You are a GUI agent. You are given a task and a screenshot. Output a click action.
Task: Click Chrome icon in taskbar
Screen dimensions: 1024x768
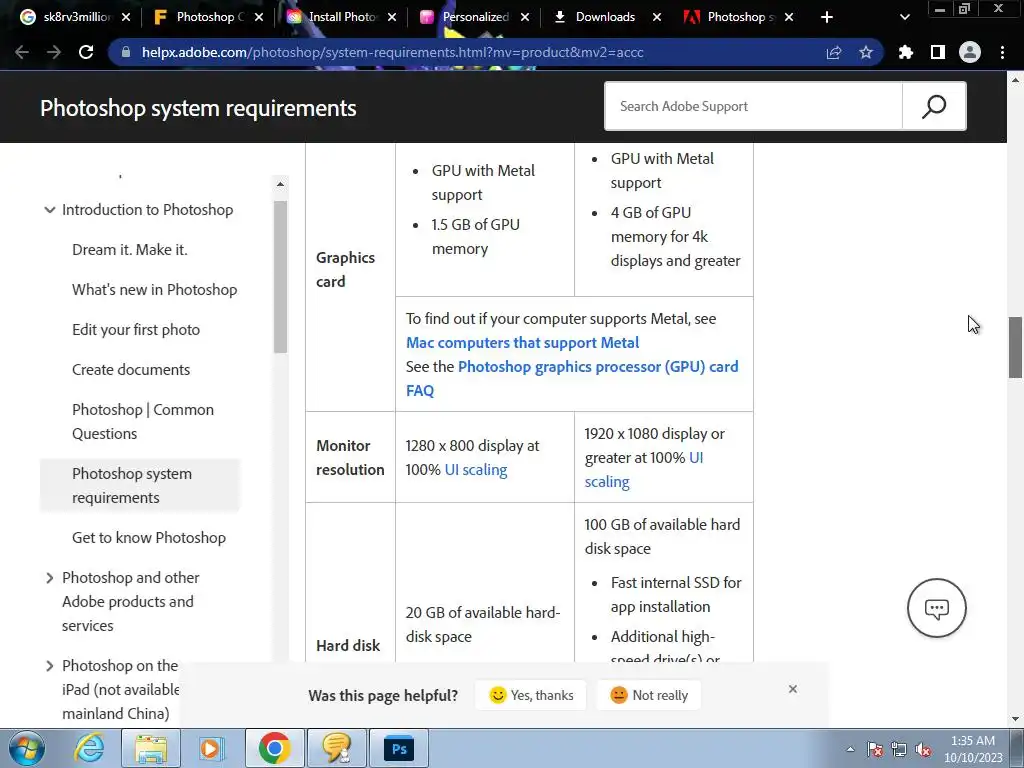coord(274,748)
